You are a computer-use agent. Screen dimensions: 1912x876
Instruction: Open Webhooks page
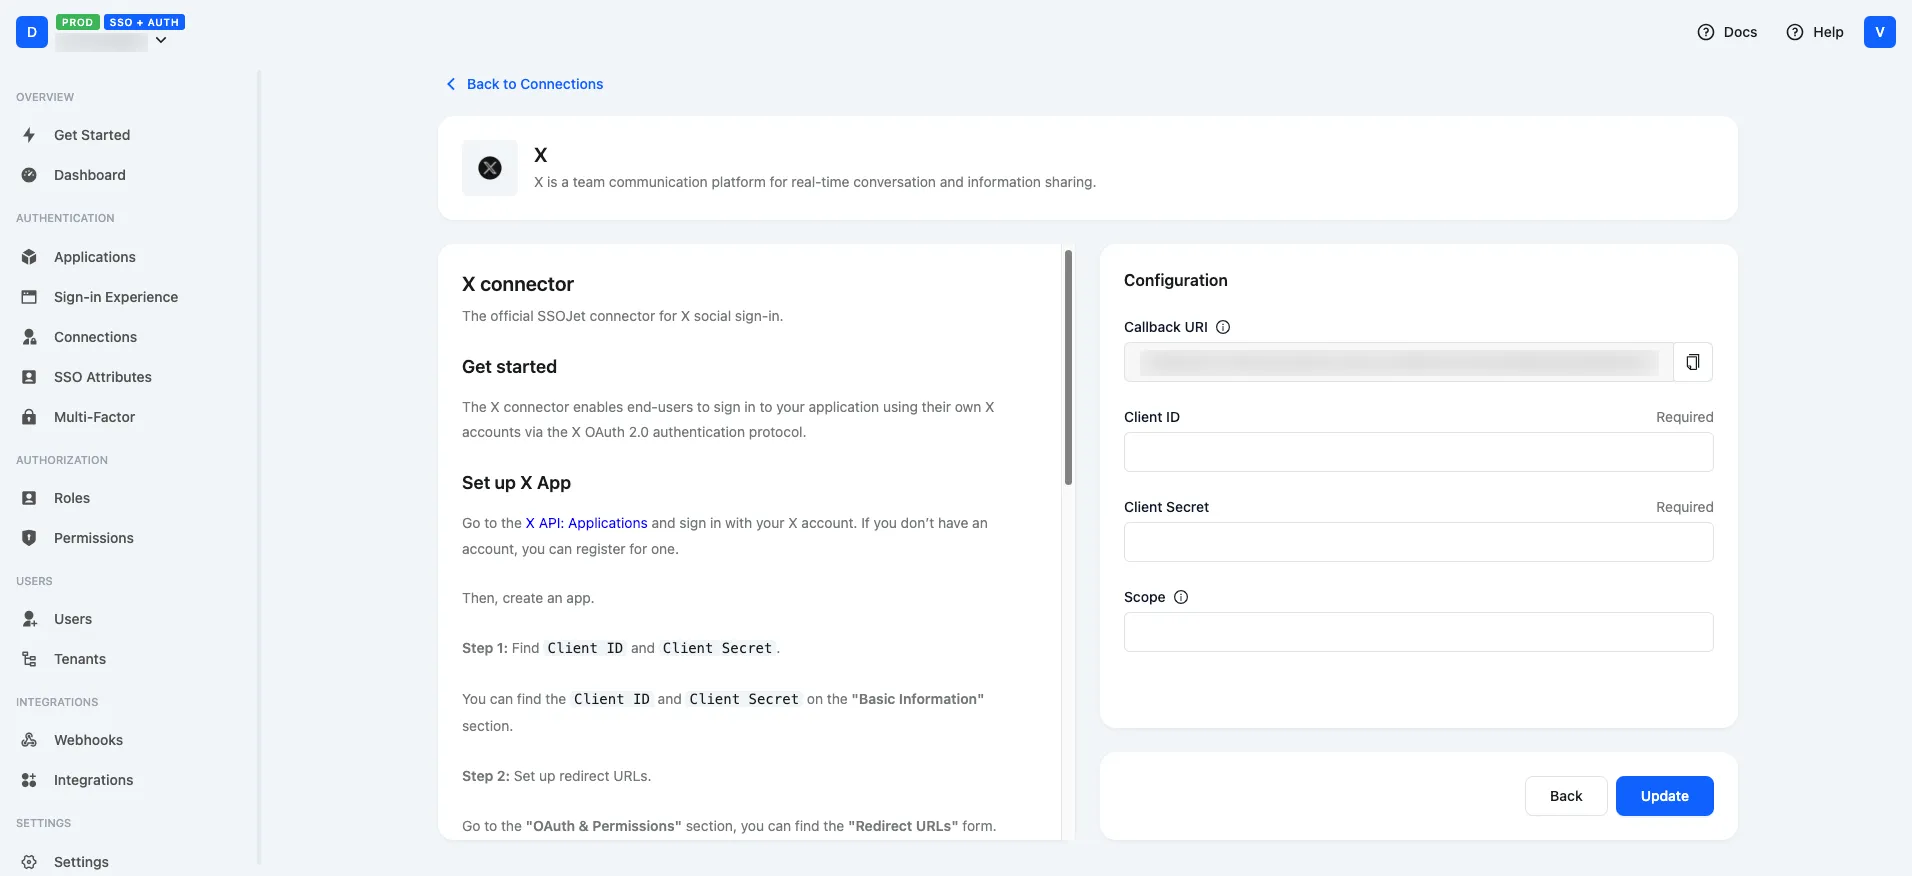(x=88, y=740)
